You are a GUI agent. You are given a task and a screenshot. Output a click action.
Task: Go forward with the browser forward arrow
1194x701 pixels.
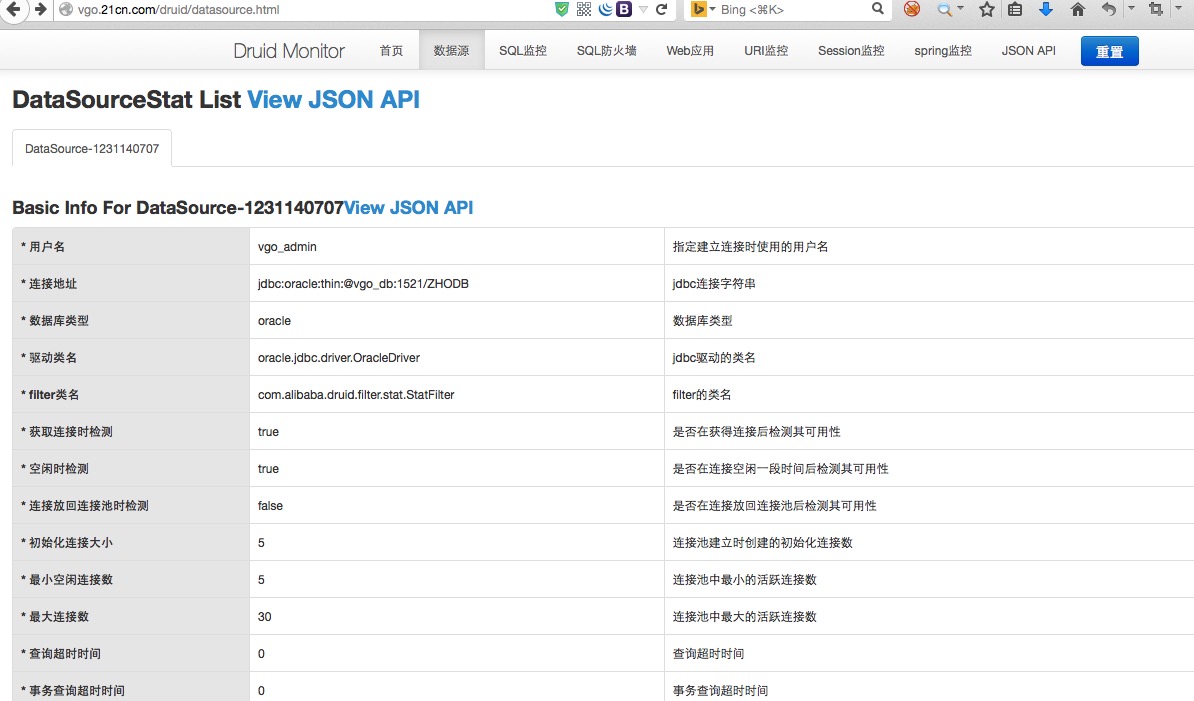point(41,9)
